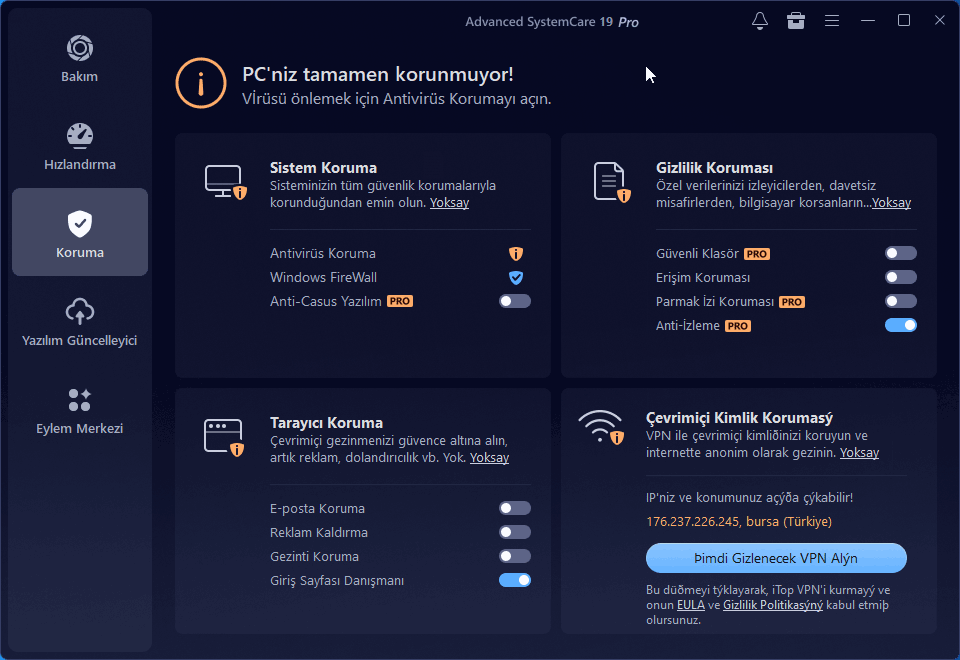This screenshot has height=660, width=960.
Task: Click the Sistem Koruma monitor icon
Action: tap(225, 182)
